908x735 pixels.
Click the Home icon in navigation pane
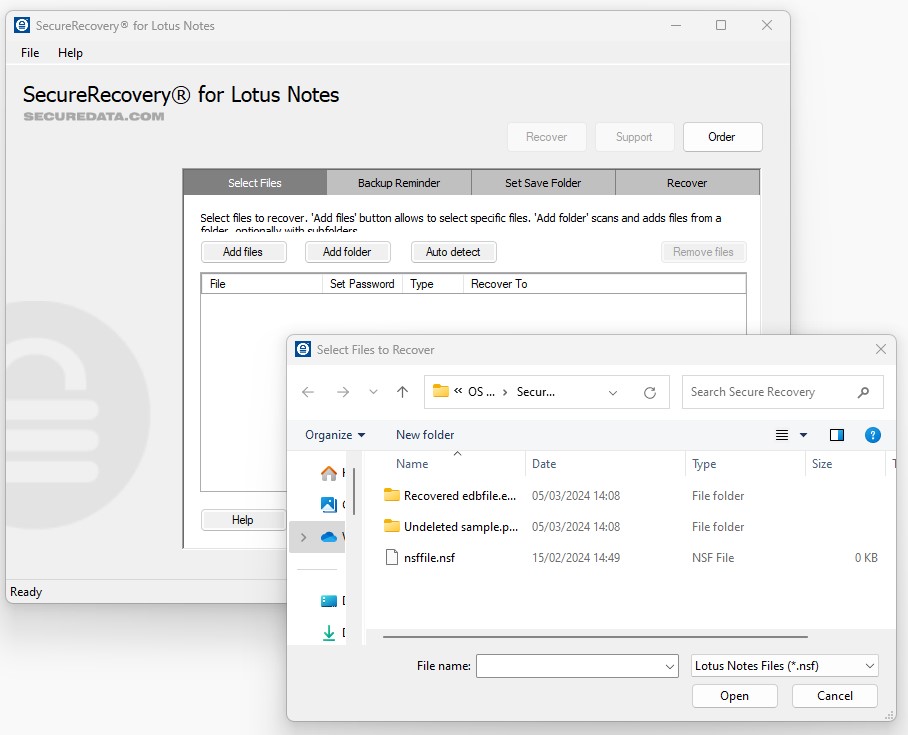(x=328, y=473)
